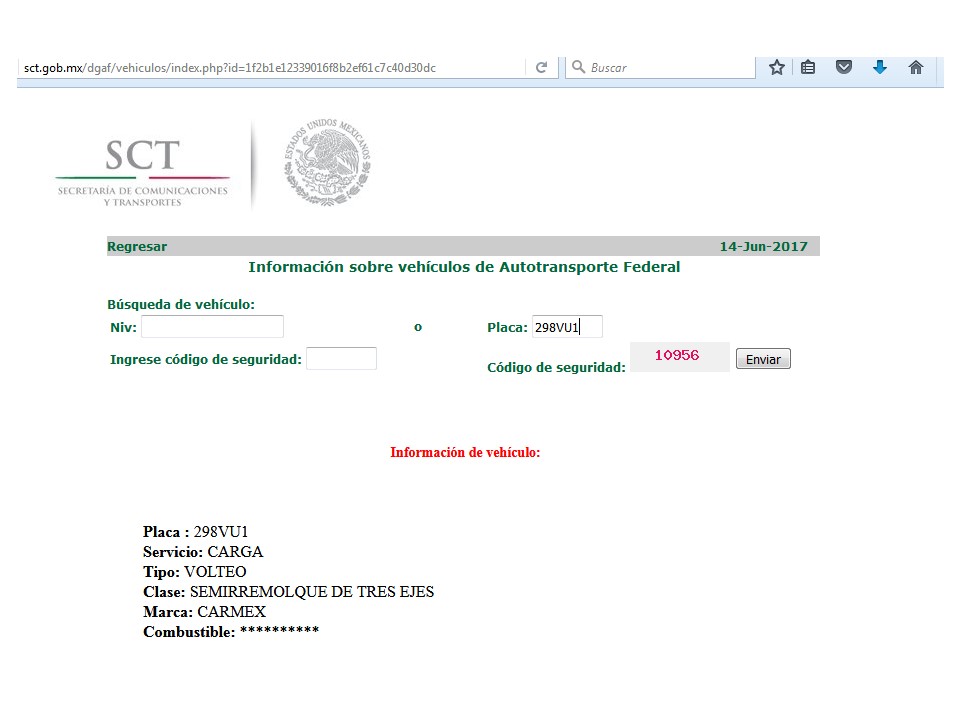Click the captcha image showing 10956
Image resolution: width=960 pixels, height=720 pixels.
click(x=678, y=356)
